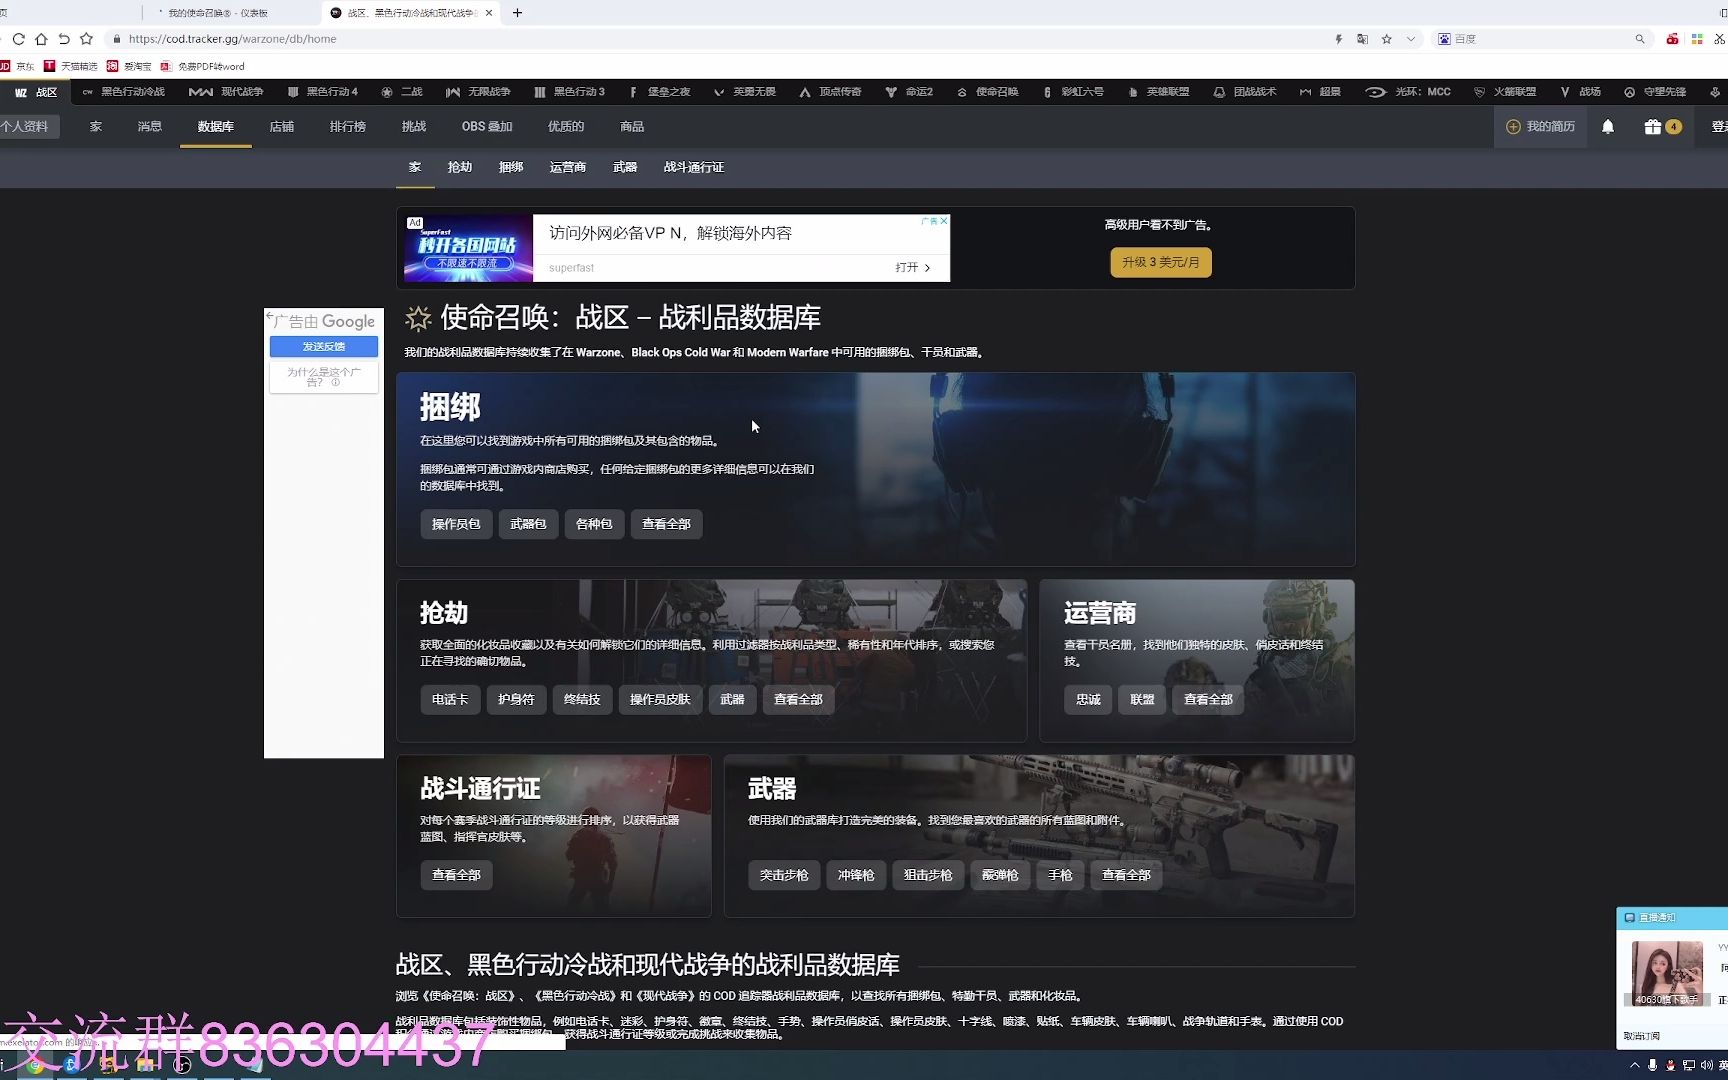
Task: Click 突击步枪 in the 武器 card
Action: [784, 875]
